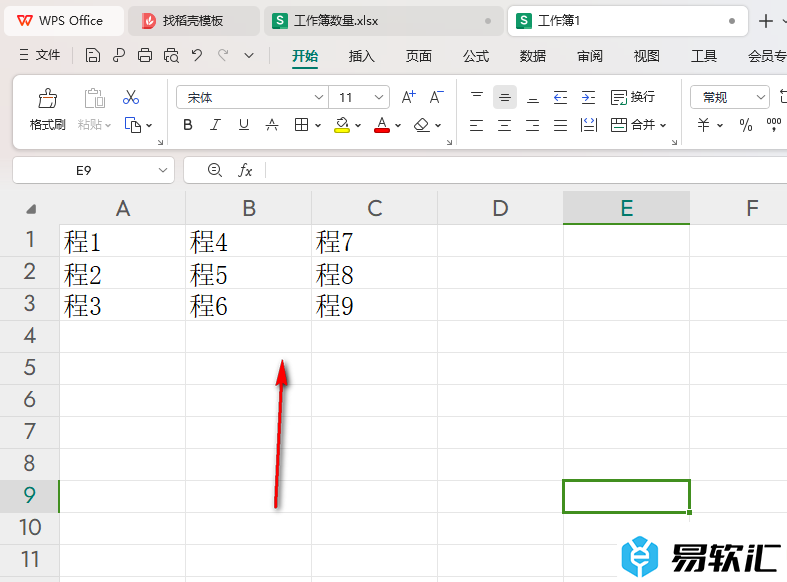Open the font size dropdown (11)
This screenshot has height=582, width=787.
(x=379, y=97)
